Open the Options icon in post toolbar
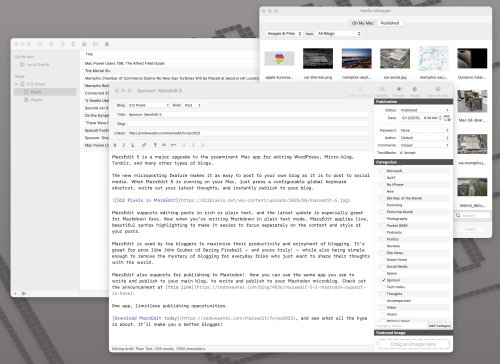The height and width of the screenshot is (364, 500). (x=382, y=89)
